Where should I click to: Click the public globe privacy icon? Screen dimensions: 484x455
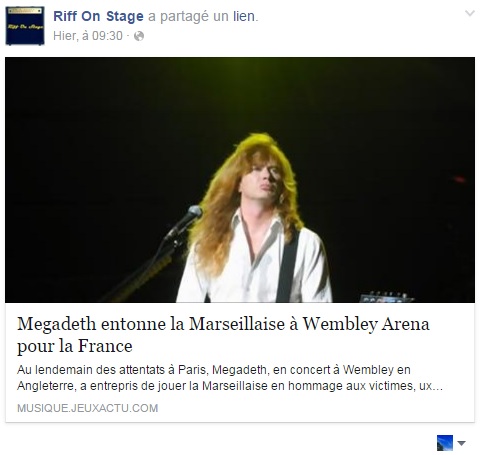[139, 36]
